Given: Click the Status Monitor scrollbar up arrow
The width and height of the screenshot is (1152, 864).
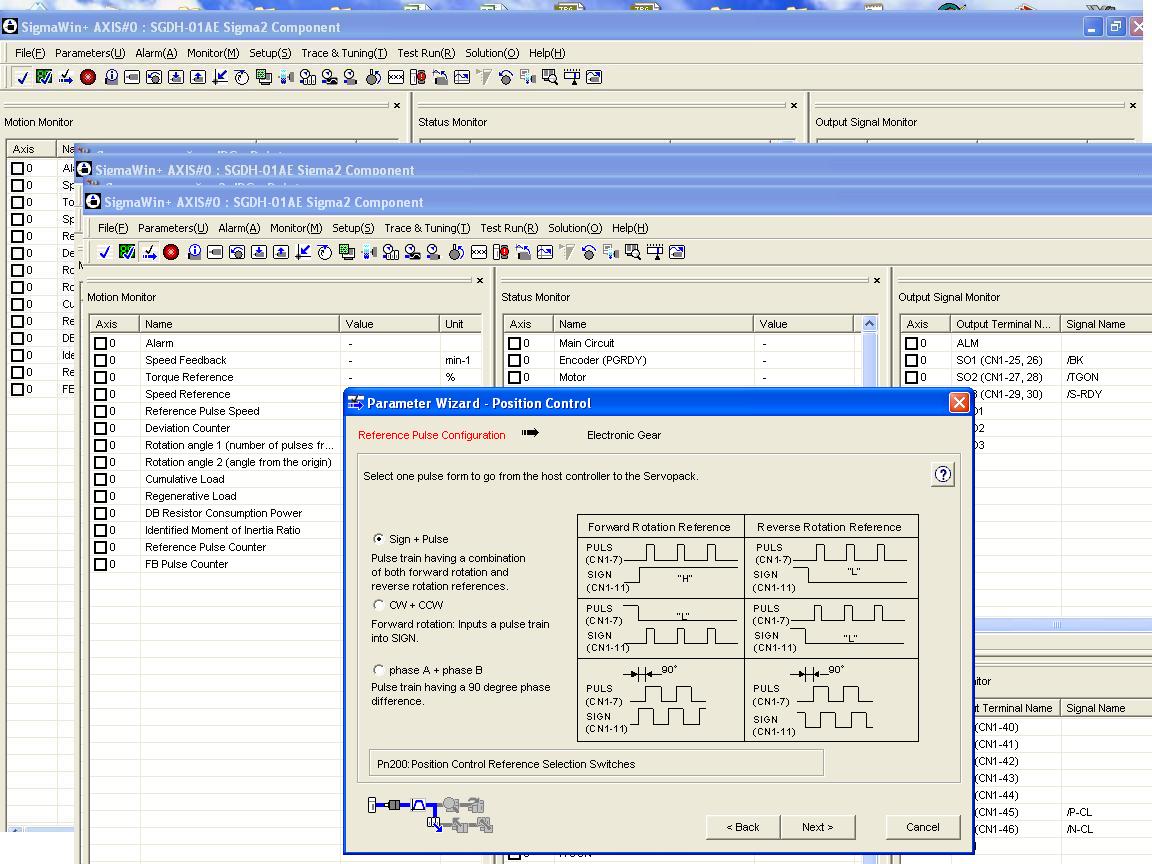Looking at the screenshot, I should tap(869, 323).
